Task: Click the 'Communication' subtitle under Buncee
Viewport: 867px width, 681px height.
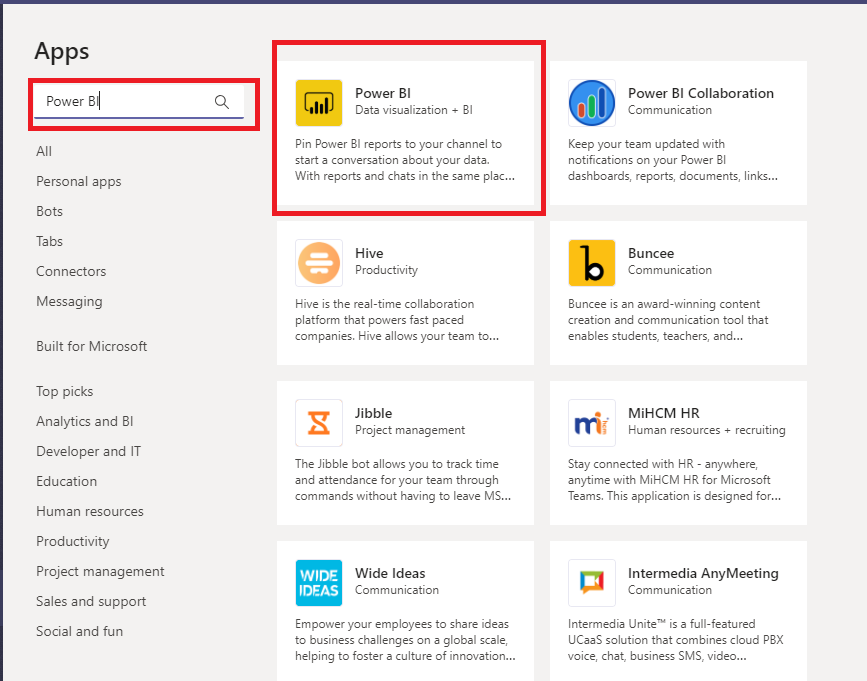Action: coord(670,270)
